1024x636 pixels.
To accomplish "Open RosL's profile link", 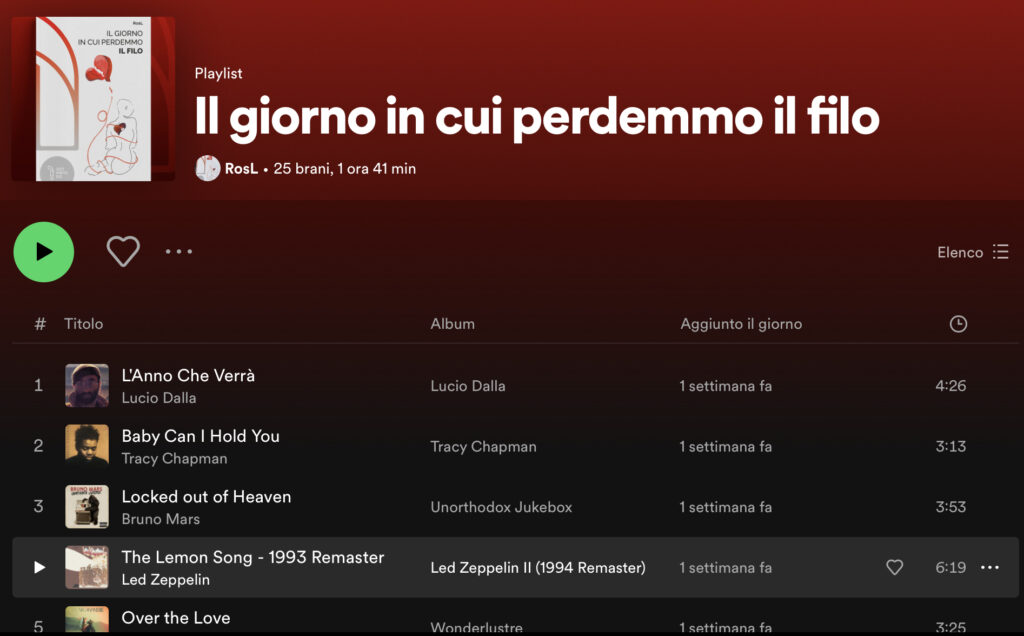I will coord(241,168).
